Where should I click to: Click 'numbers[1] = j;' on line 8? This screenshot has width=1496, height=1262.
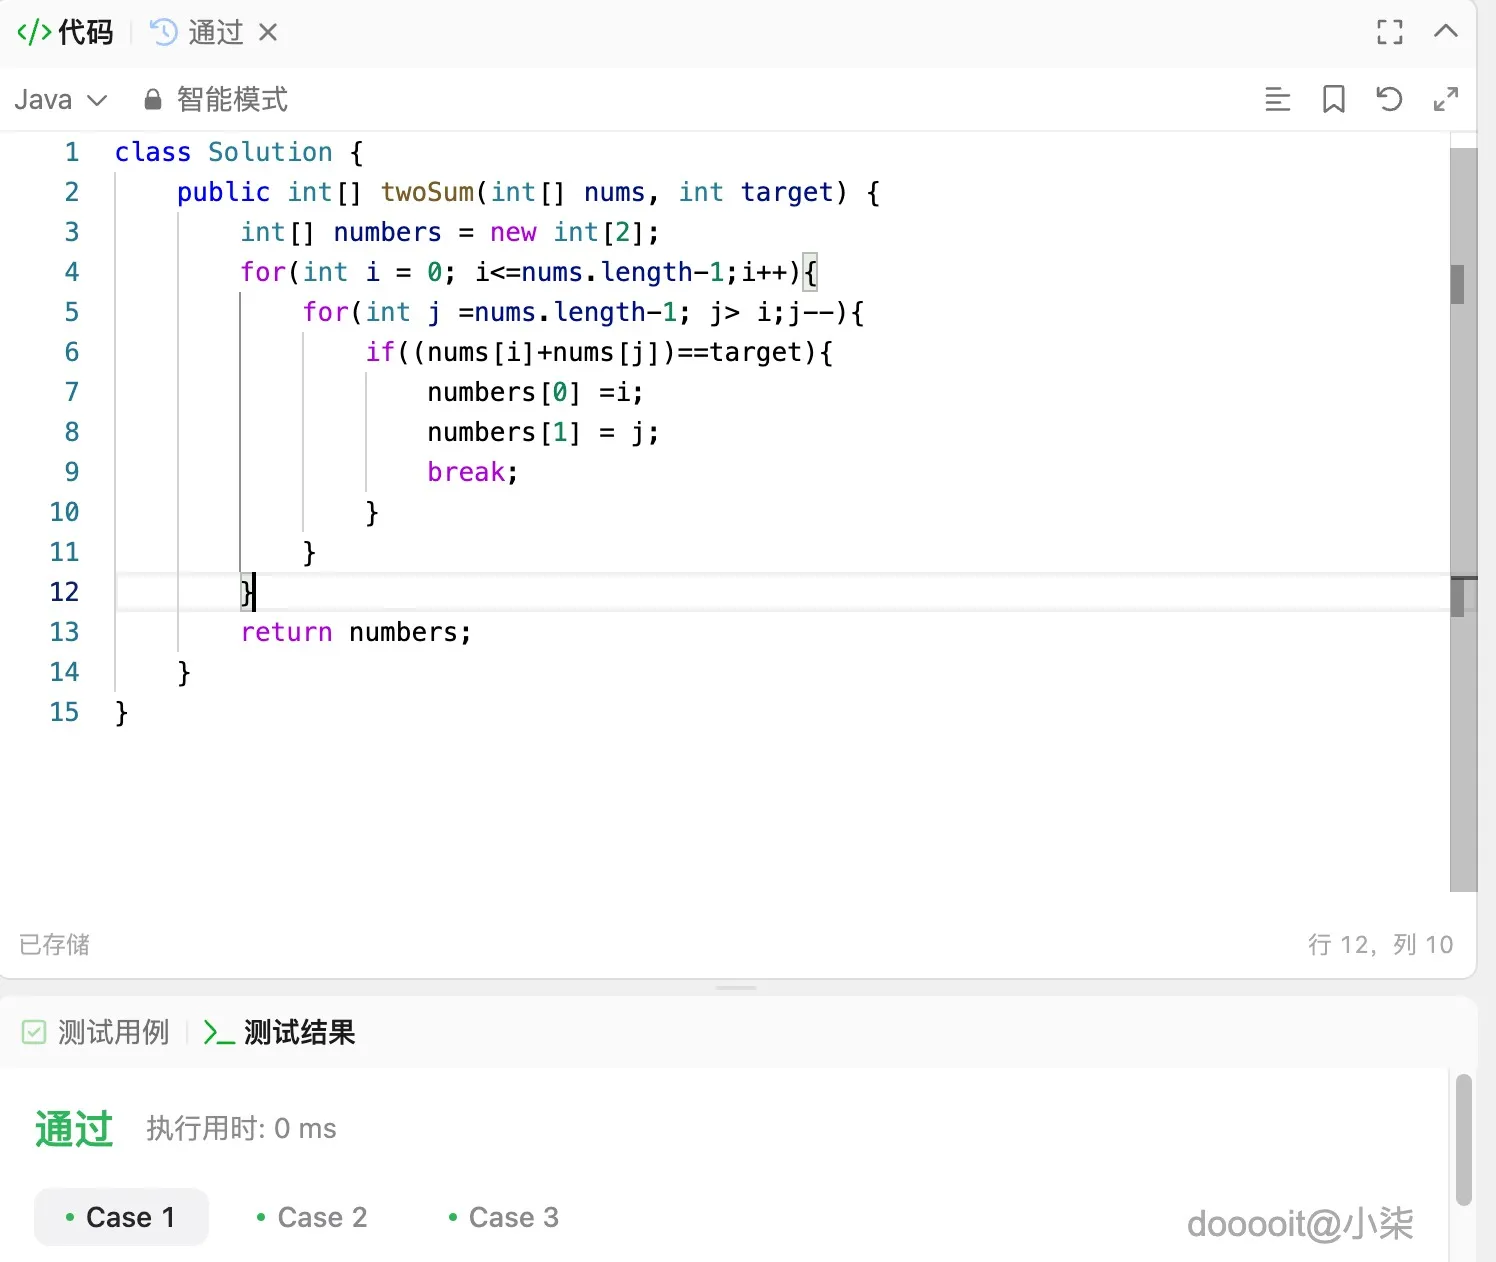tap(543, 432)
